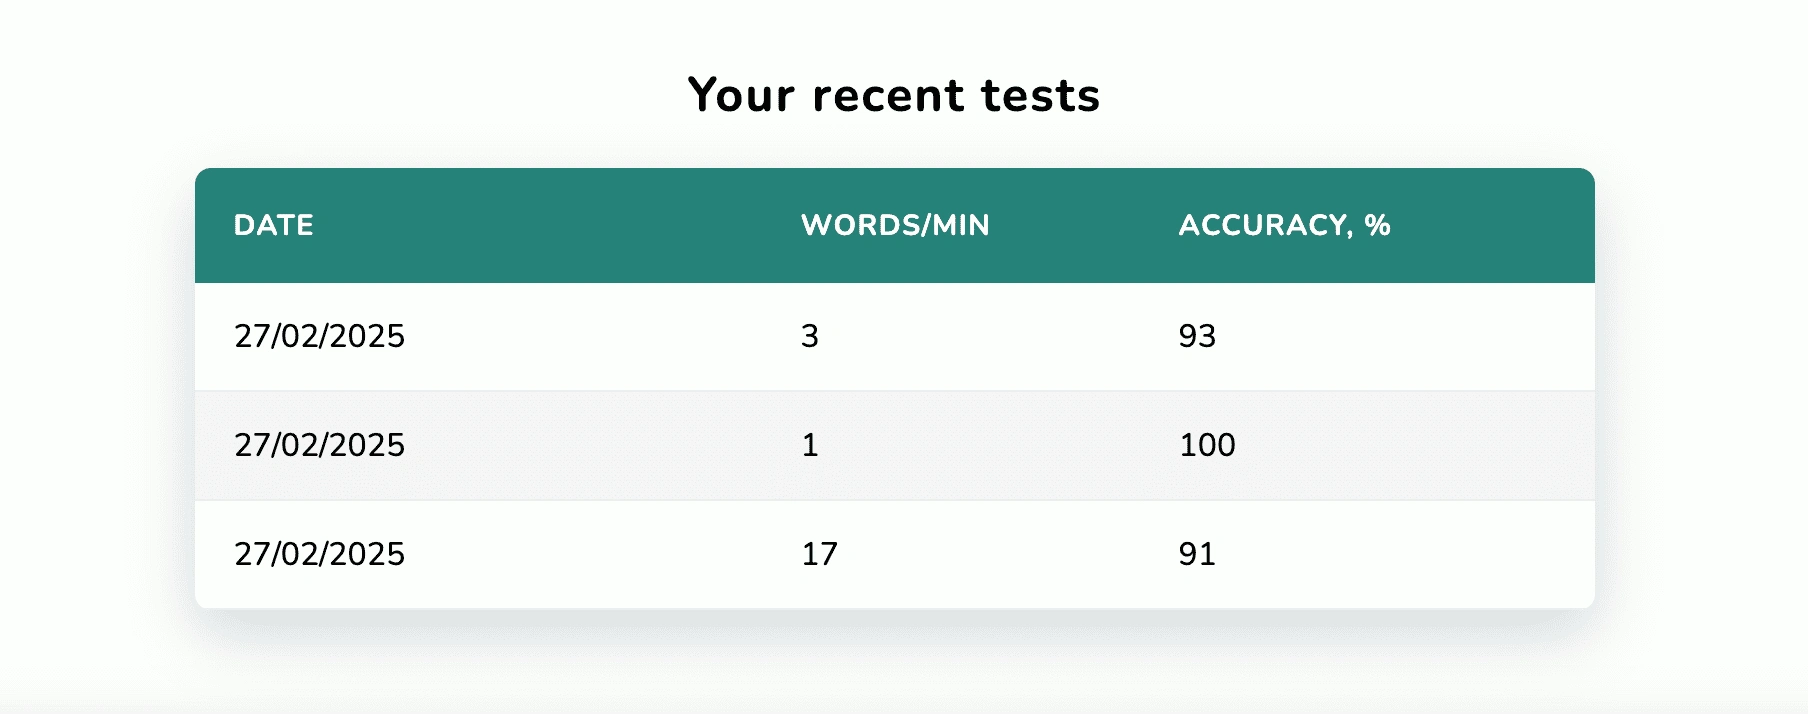Click the words/min value 1

pos(810,445)
